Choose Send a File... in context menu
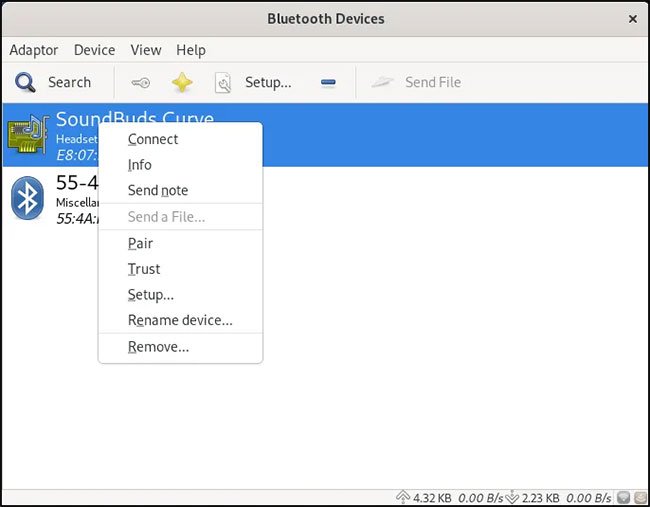Screen dimensions: 650x507 pos(180,217)
